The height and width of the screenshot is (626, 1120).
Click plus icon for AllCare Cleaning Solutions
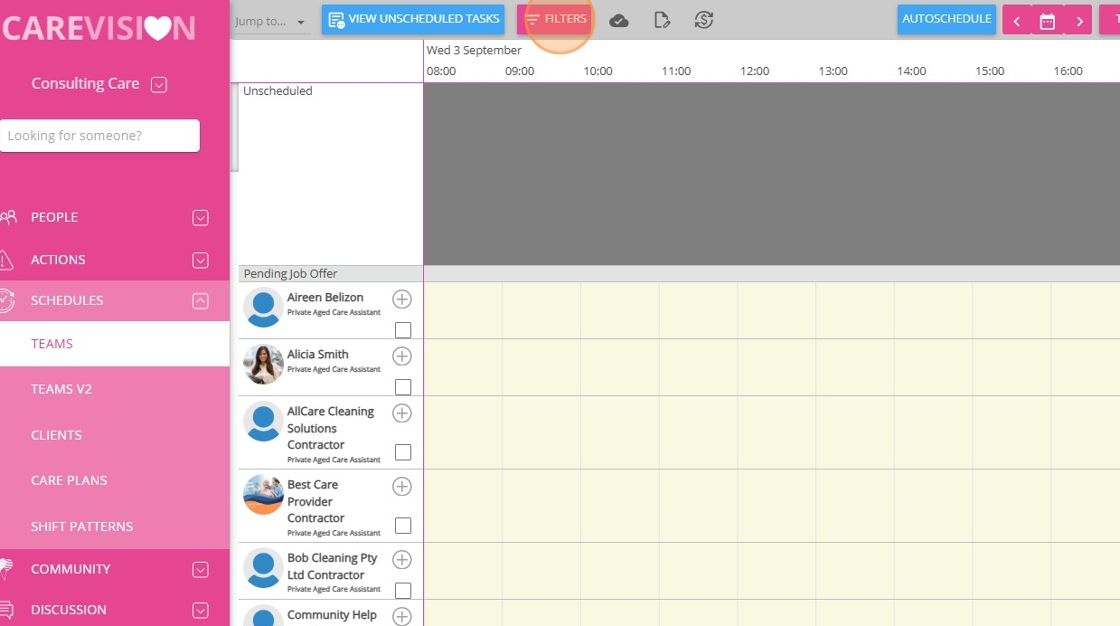point(402,413)
